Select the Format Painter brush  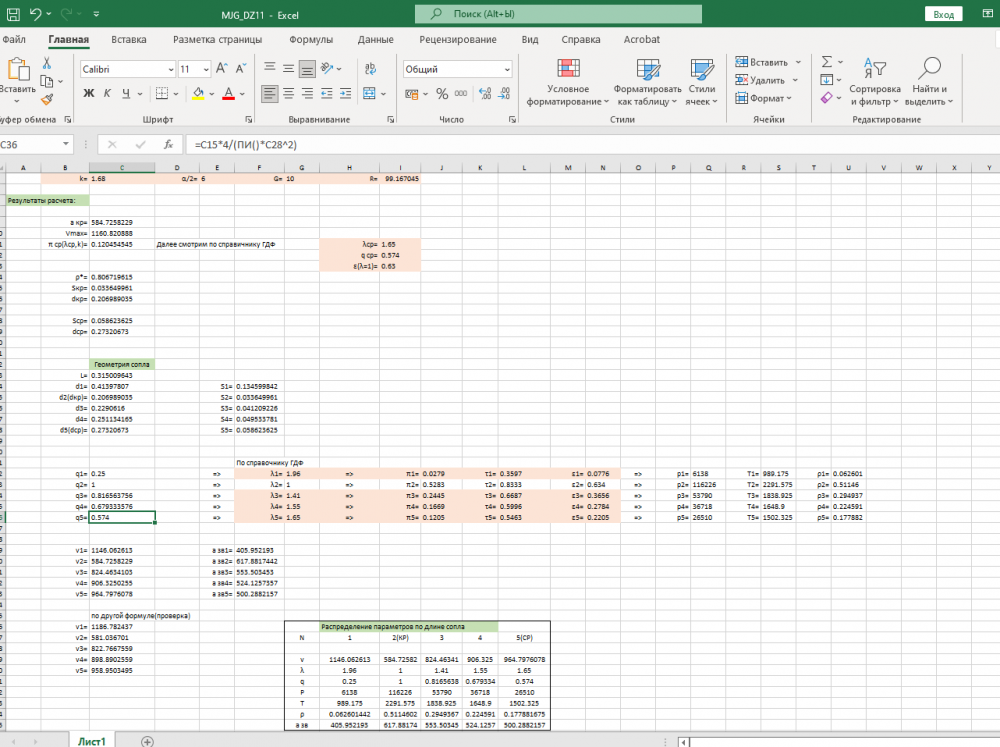point(47,99)
